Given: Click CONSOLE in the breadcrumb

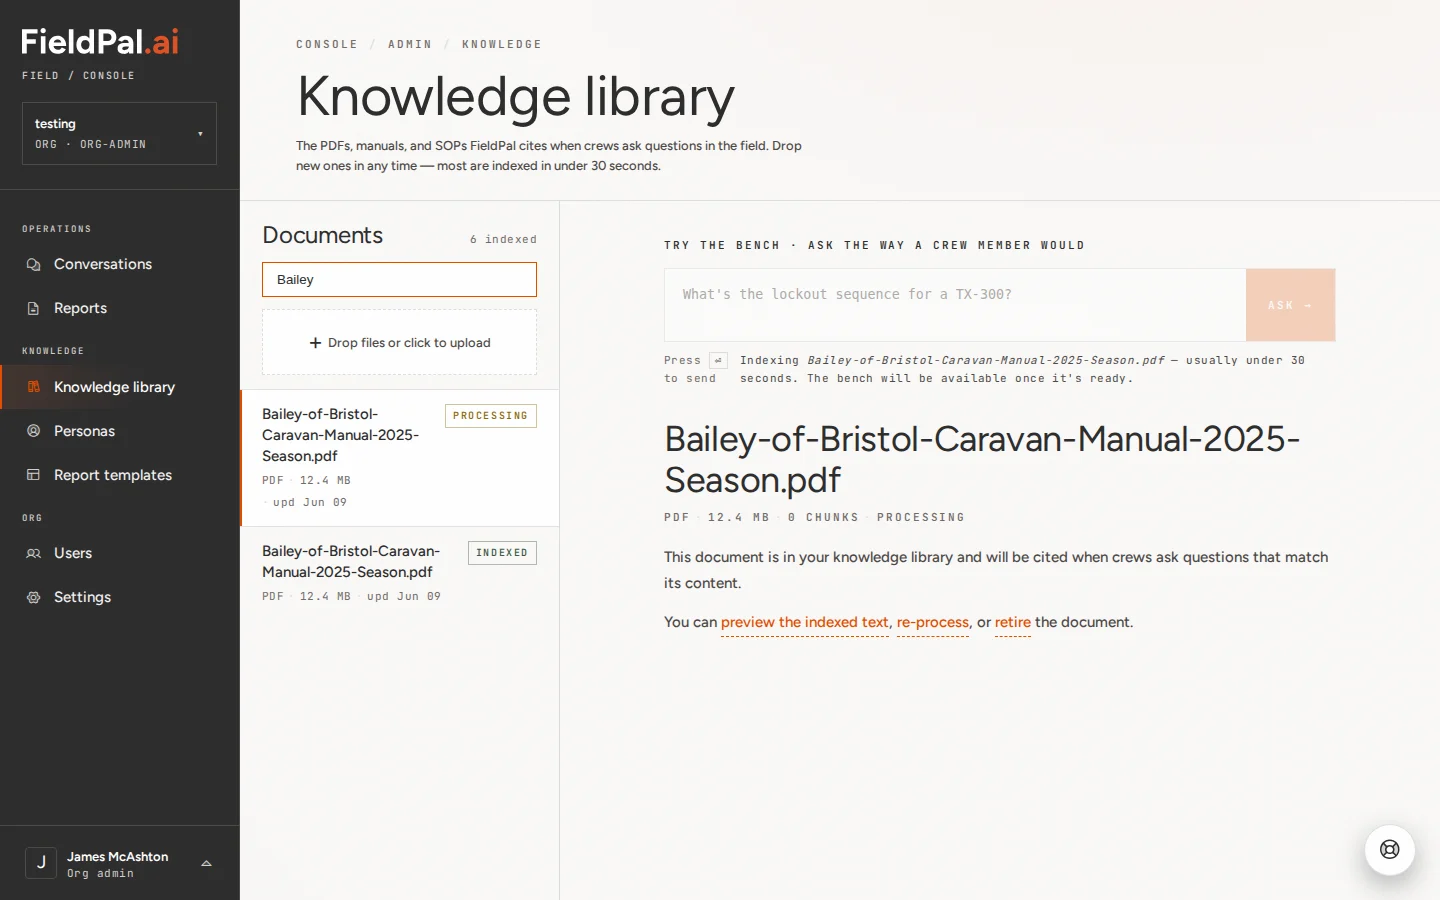Looking at the screenshot, I should pos(327,44).
